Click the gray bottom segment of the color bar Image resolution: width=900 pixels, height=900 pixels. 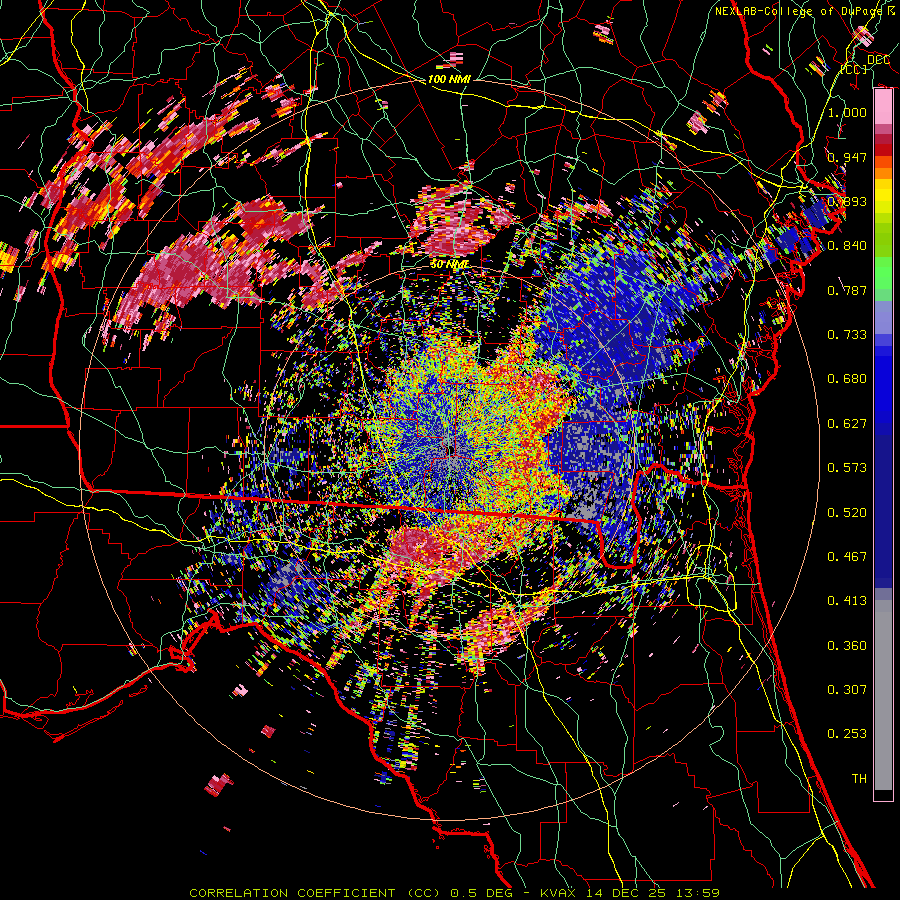tap(883, 695)
